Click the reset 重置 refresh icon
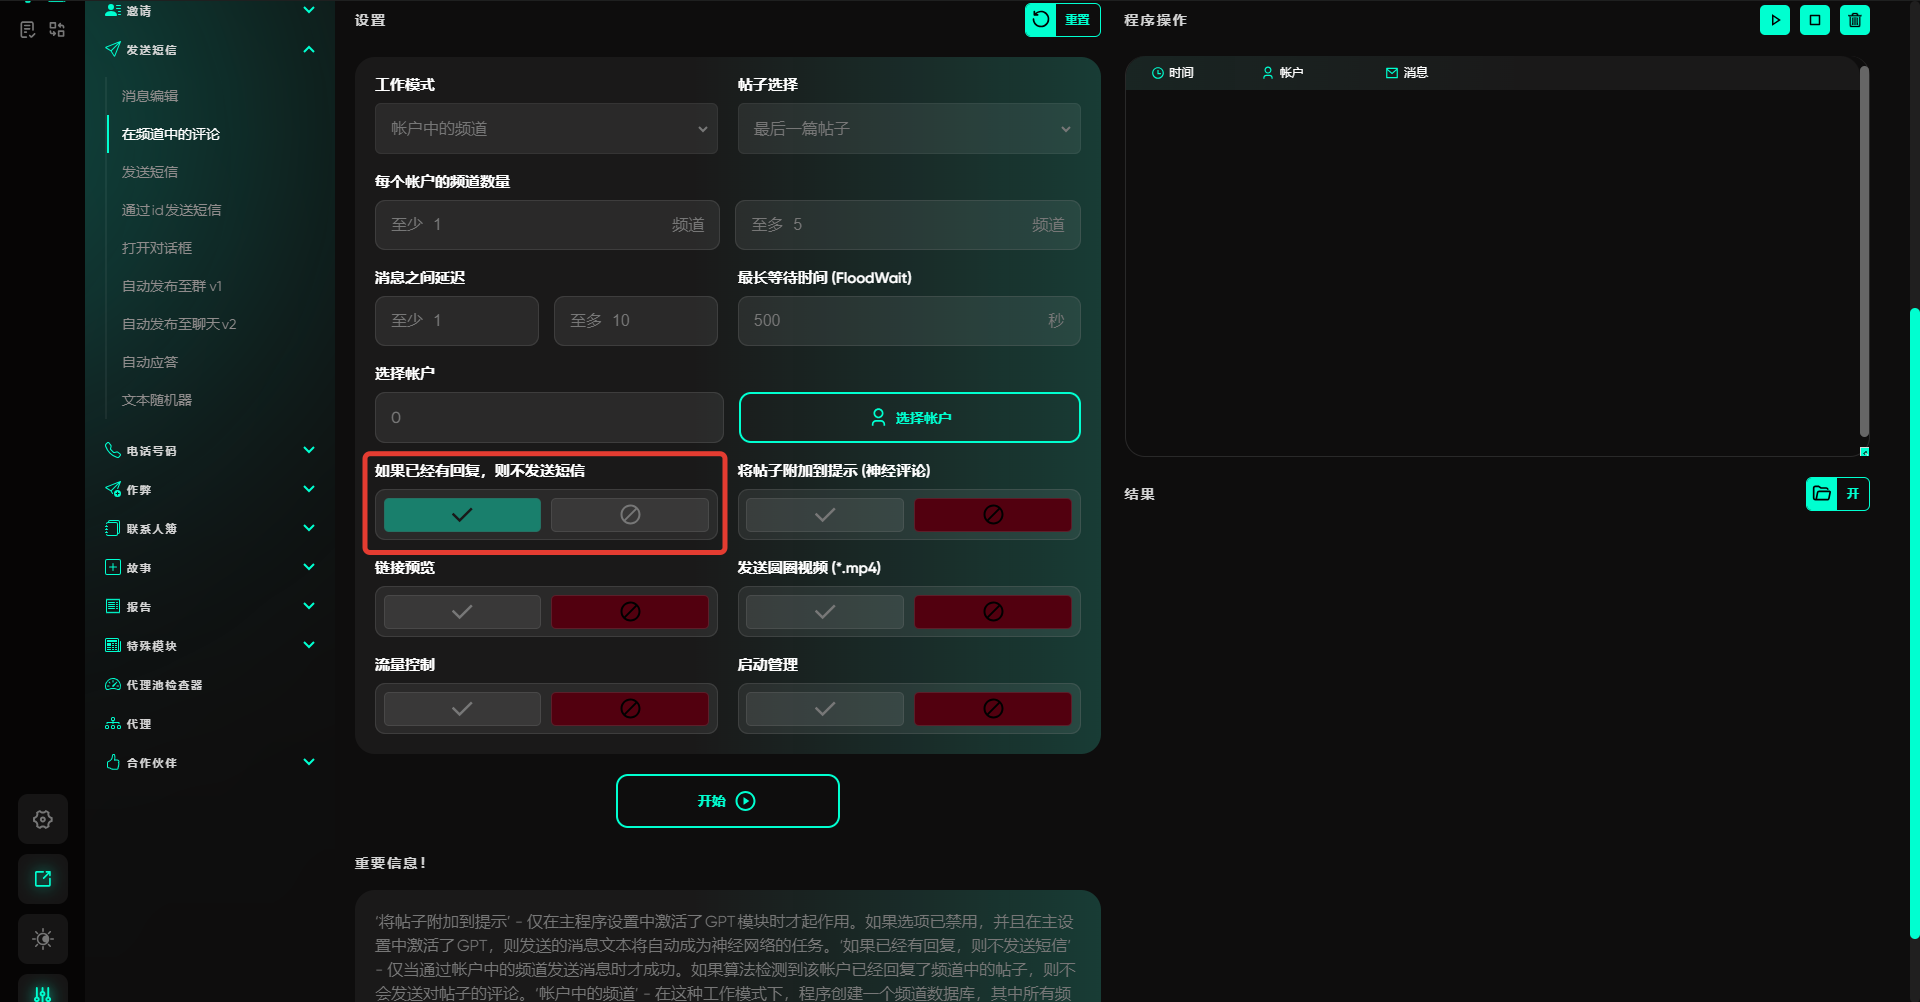This screenshot has width=1920, height=1002. [x=1041, y=20]
